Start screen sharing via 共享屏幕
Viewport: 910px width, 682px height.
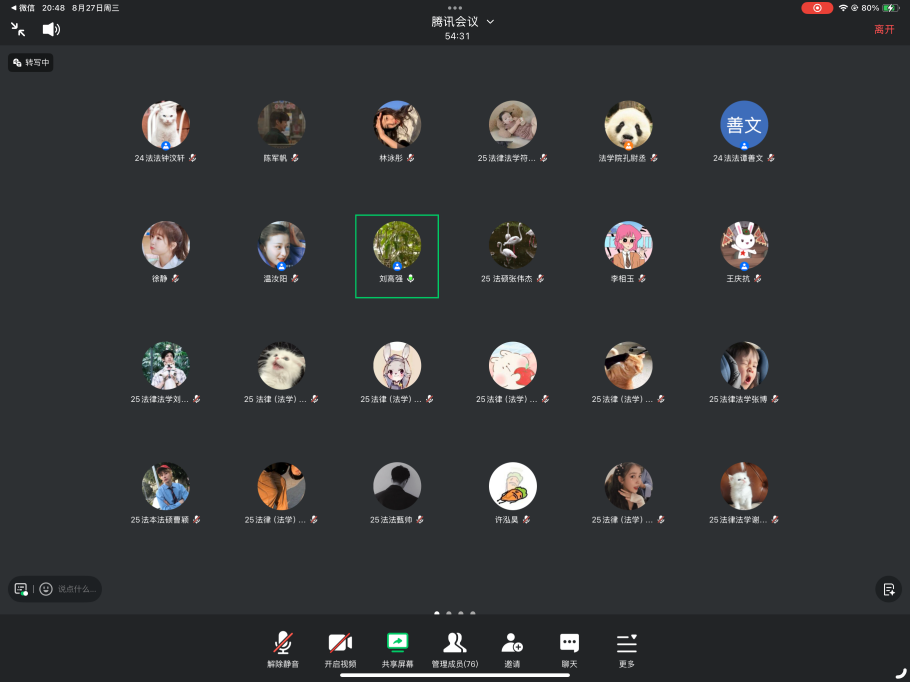coord(397,648)
